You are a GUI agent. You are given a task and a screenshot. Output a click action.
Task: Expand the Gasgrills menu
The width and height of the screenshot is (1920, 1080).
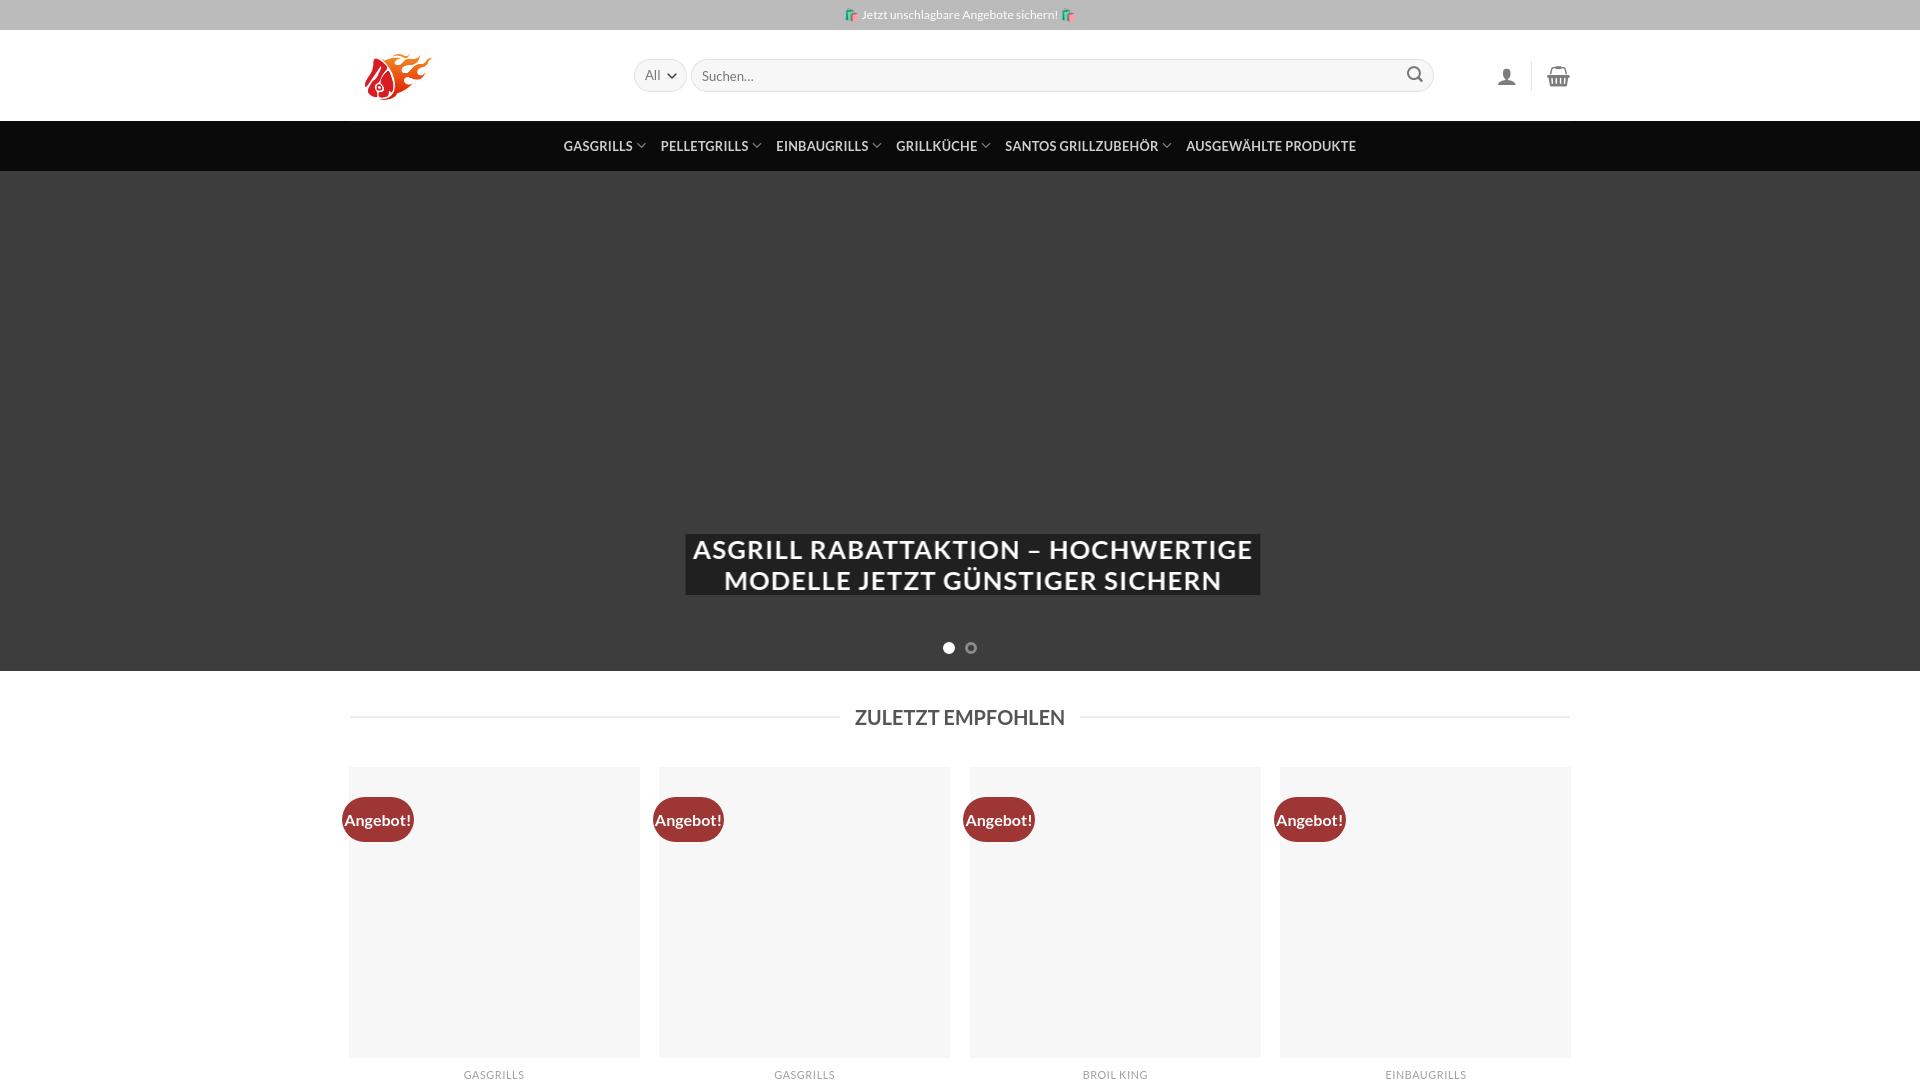click(x=604, y=146)
